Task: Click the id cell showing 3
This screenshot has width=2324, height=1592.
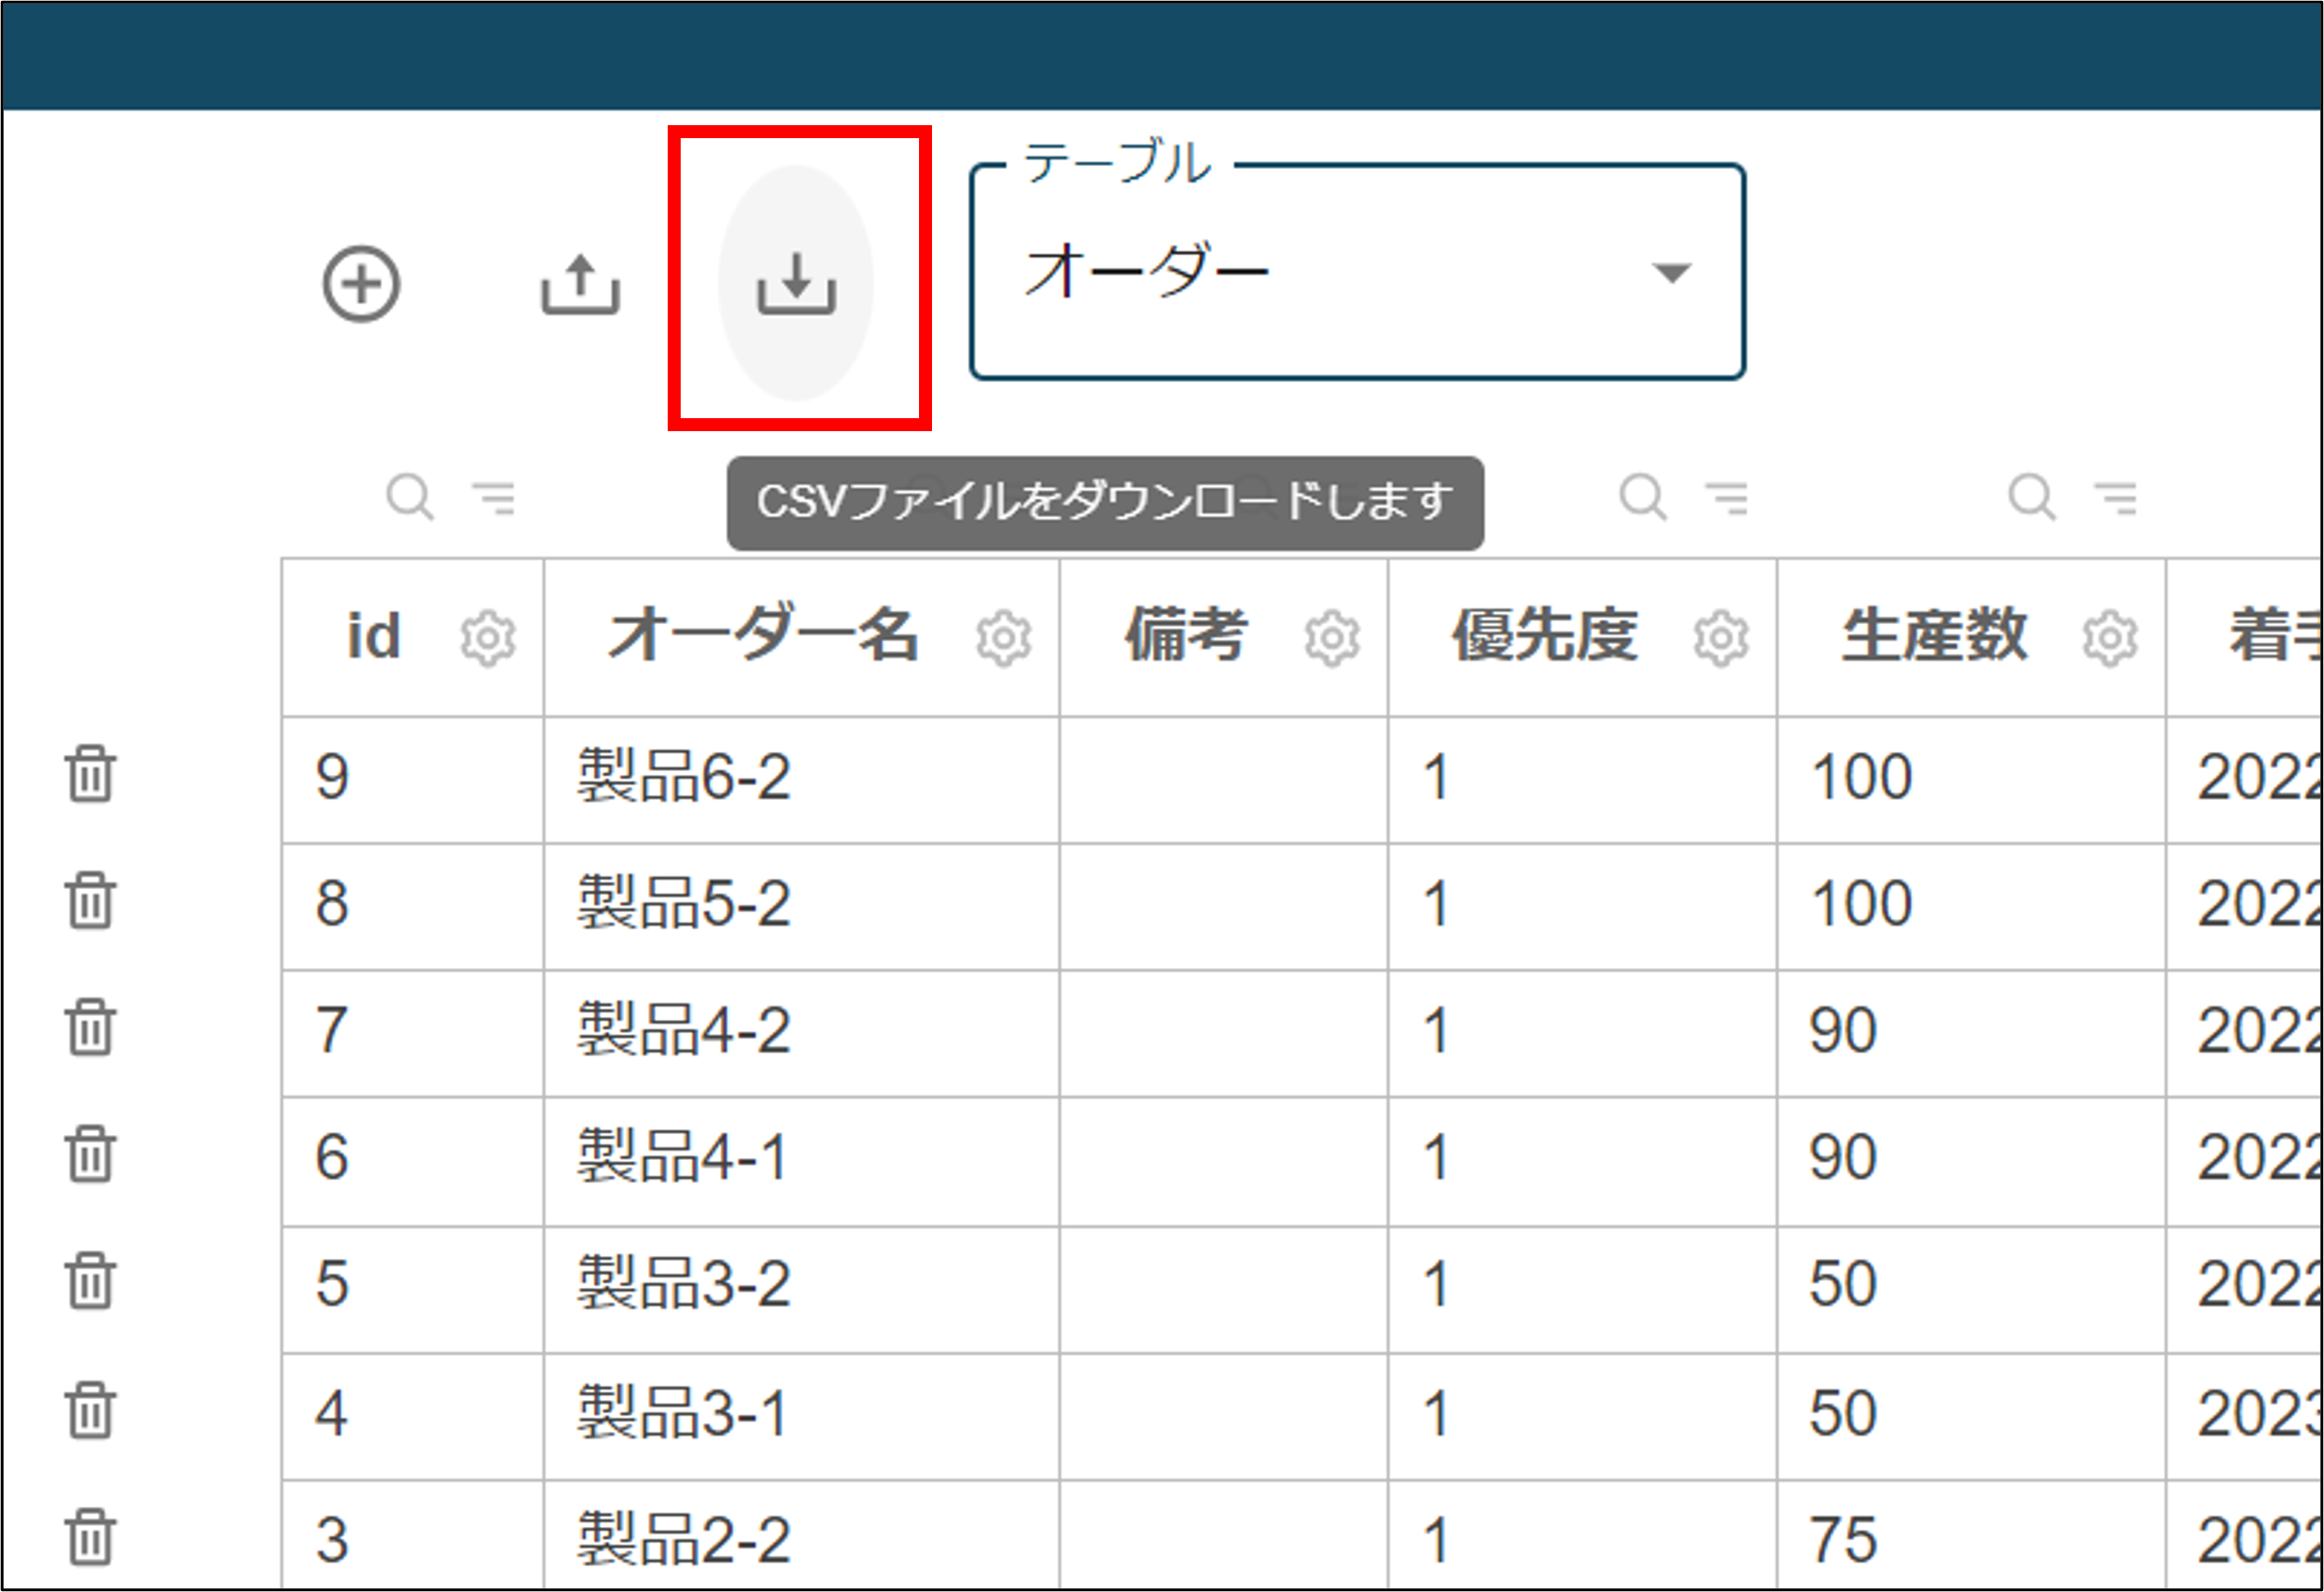Action: pos(412,1536)
